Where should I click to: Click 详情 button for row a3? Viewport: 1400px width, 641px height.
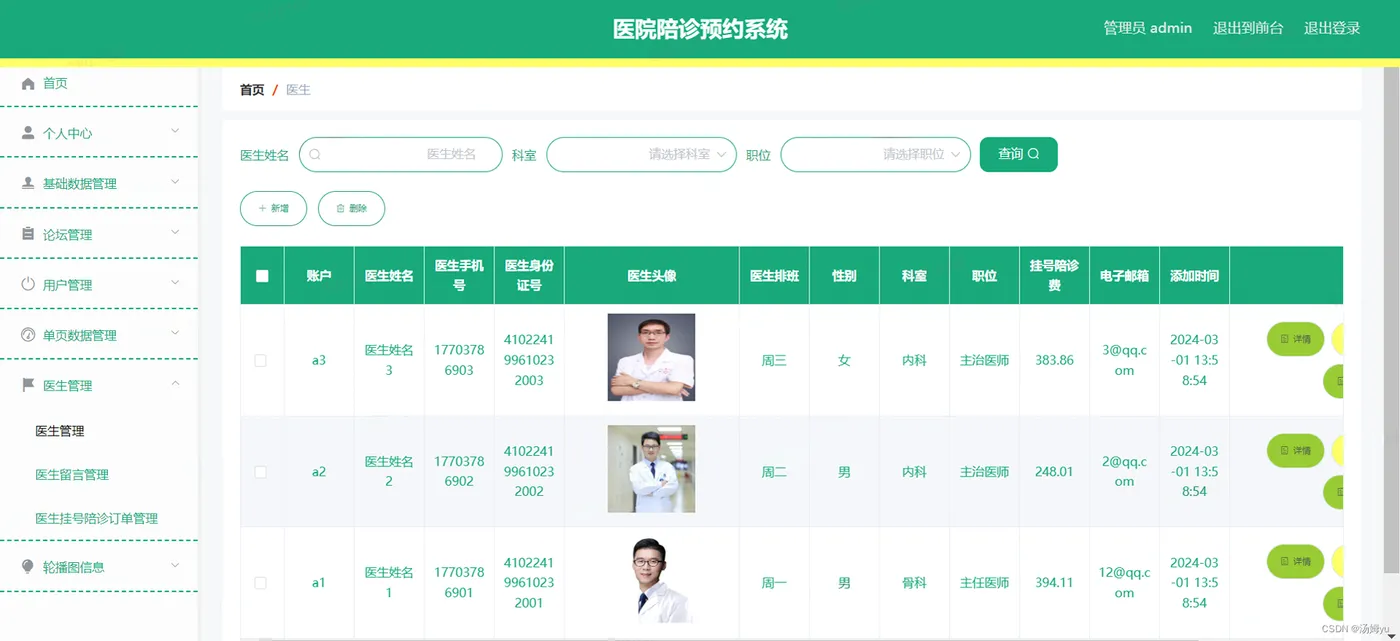(x=1295, y=339)
